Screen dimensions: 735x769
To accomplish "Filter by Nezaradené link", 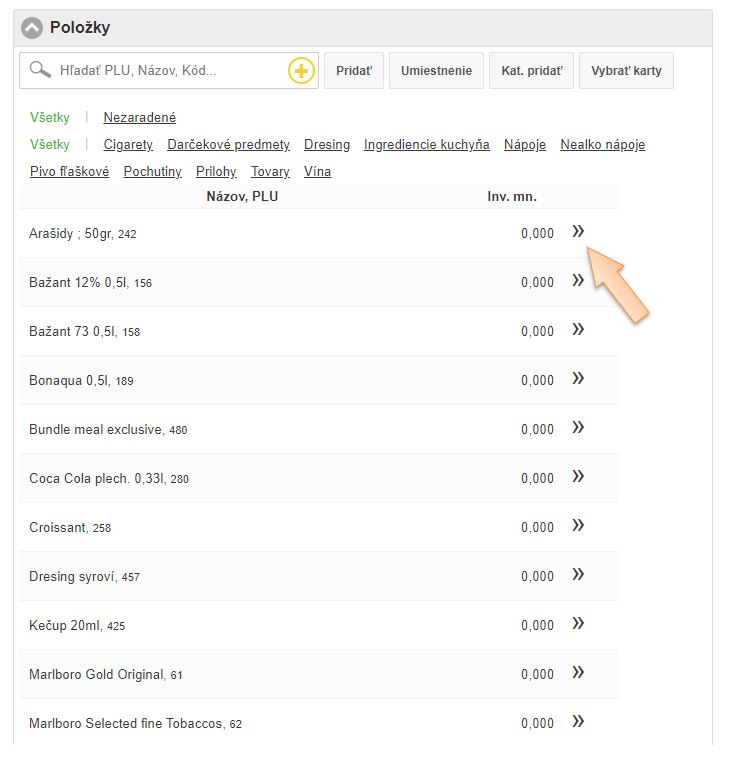I will pos(139,118).
